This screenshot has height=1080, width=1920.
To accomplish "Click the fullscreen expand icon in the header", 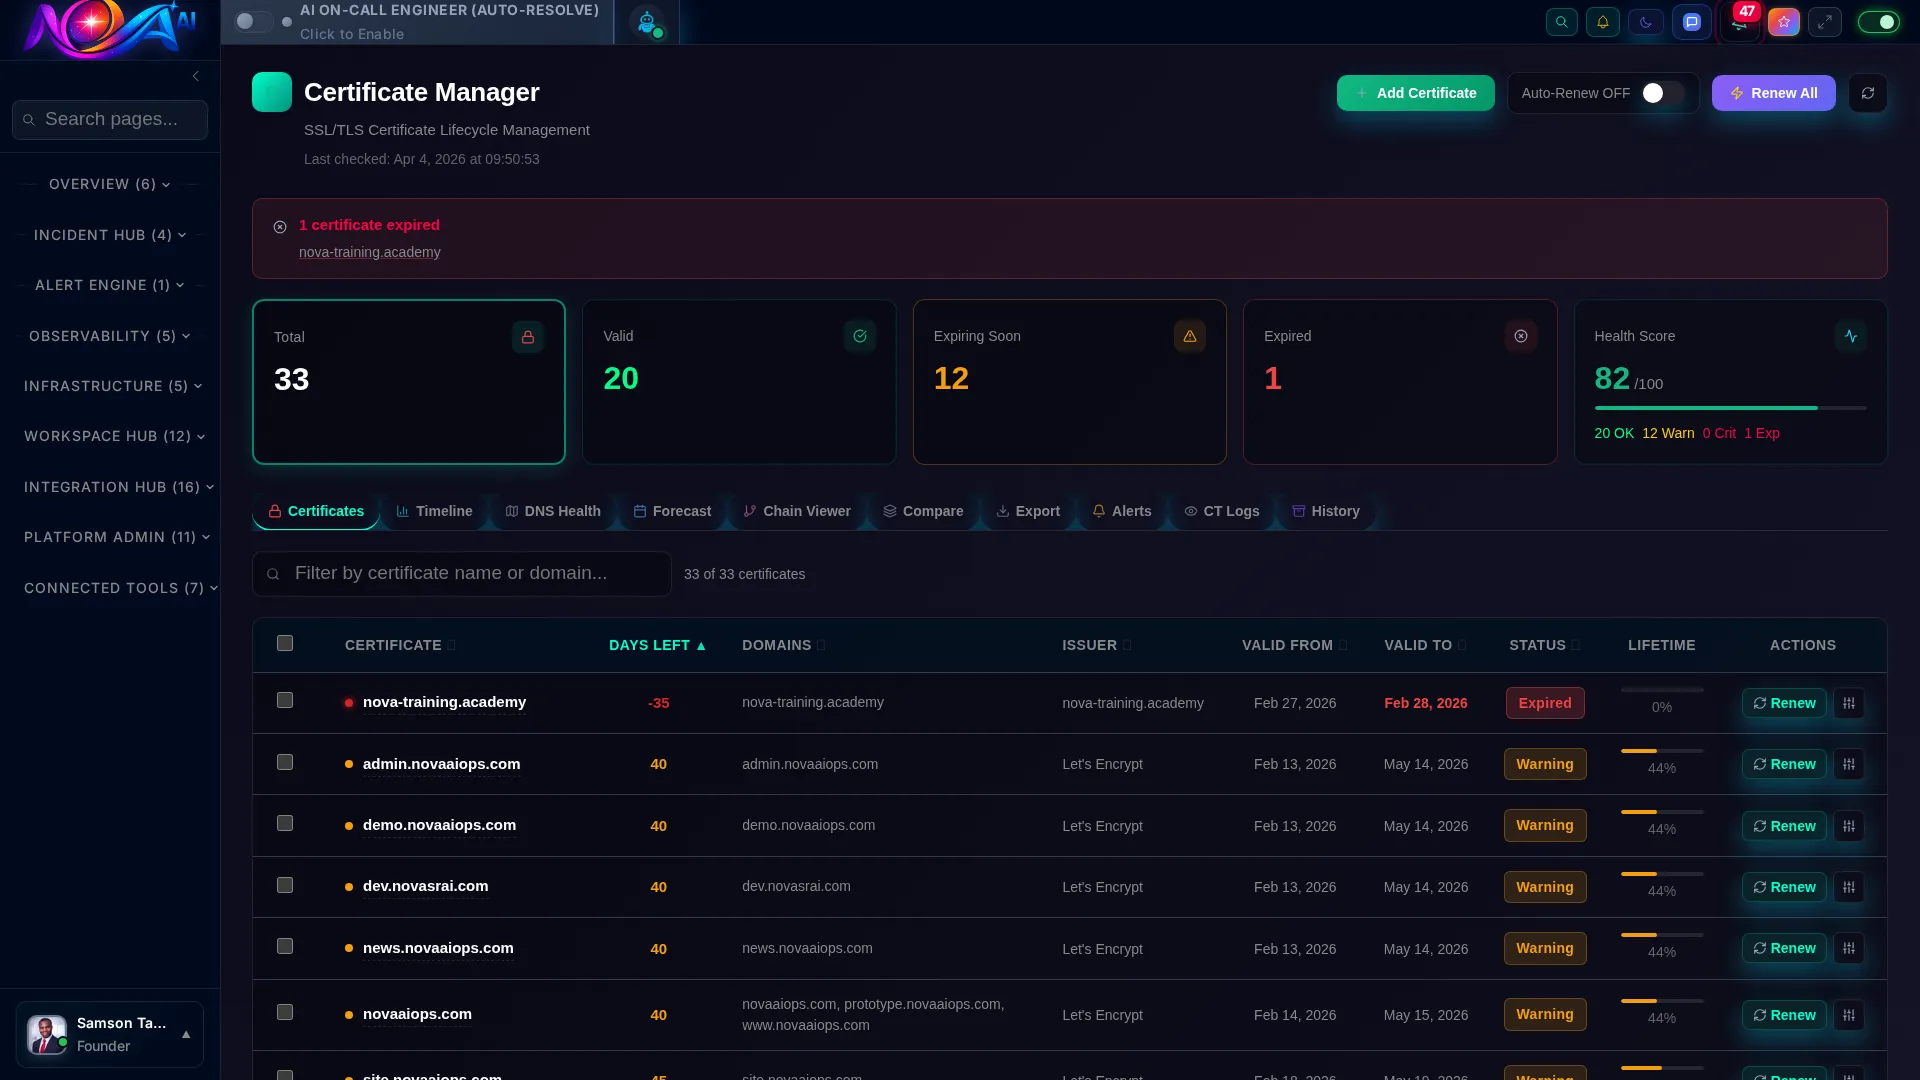I will pyautogui.click(x=1826, y=21).
